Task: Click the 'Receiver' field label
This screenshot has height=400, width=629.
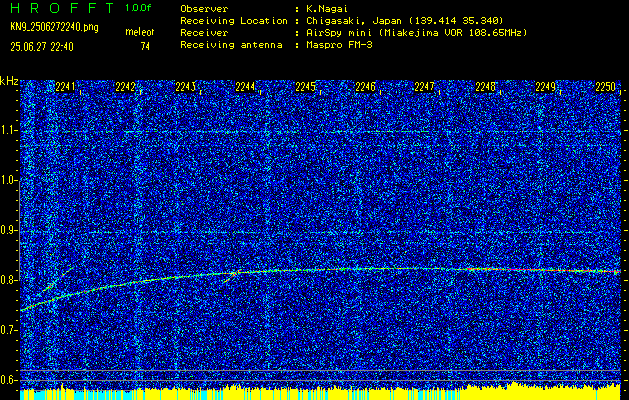Action: tap(204, 33)
